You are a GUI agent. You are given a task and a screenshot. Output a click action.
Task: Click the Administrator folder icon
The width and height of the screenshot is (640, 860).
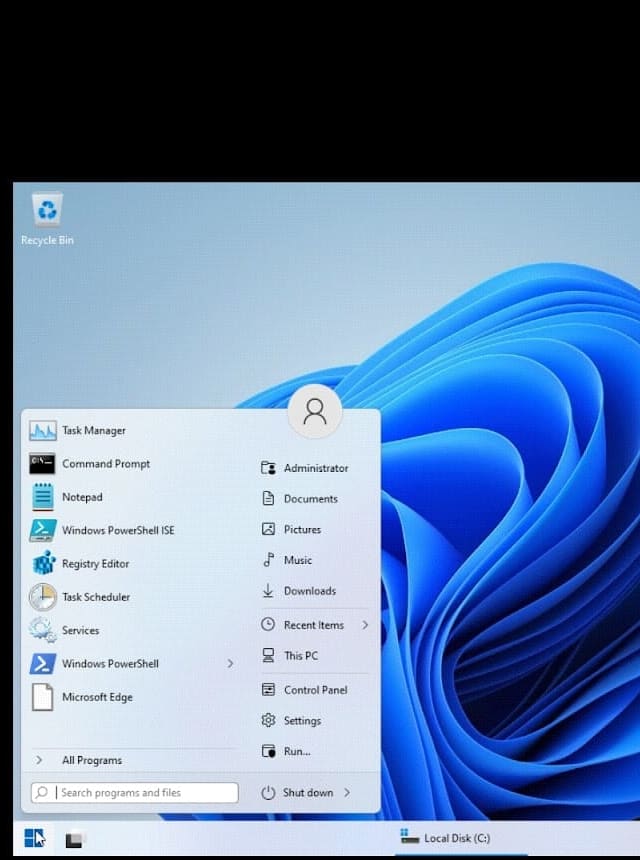tap(268, 468)
